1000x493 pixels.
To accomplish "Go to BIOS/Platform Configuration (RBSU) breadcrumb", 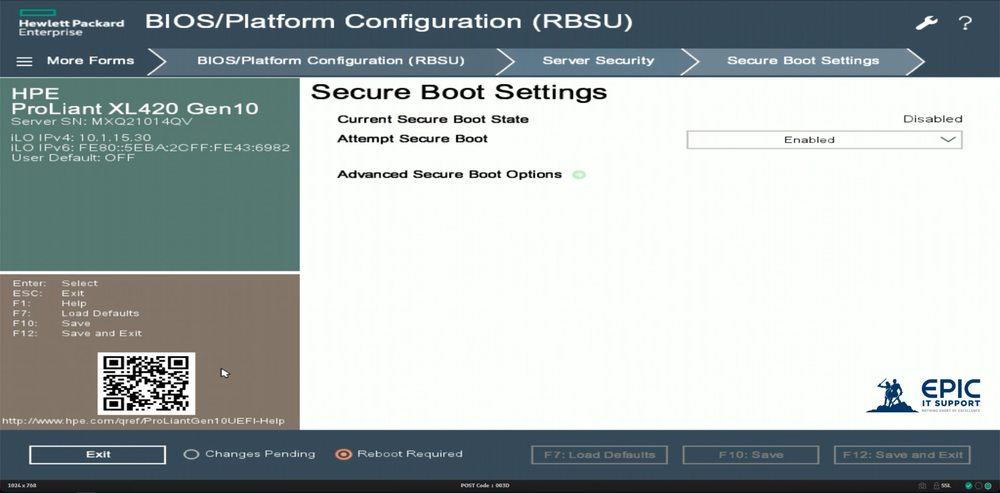I will pos(330,61).
